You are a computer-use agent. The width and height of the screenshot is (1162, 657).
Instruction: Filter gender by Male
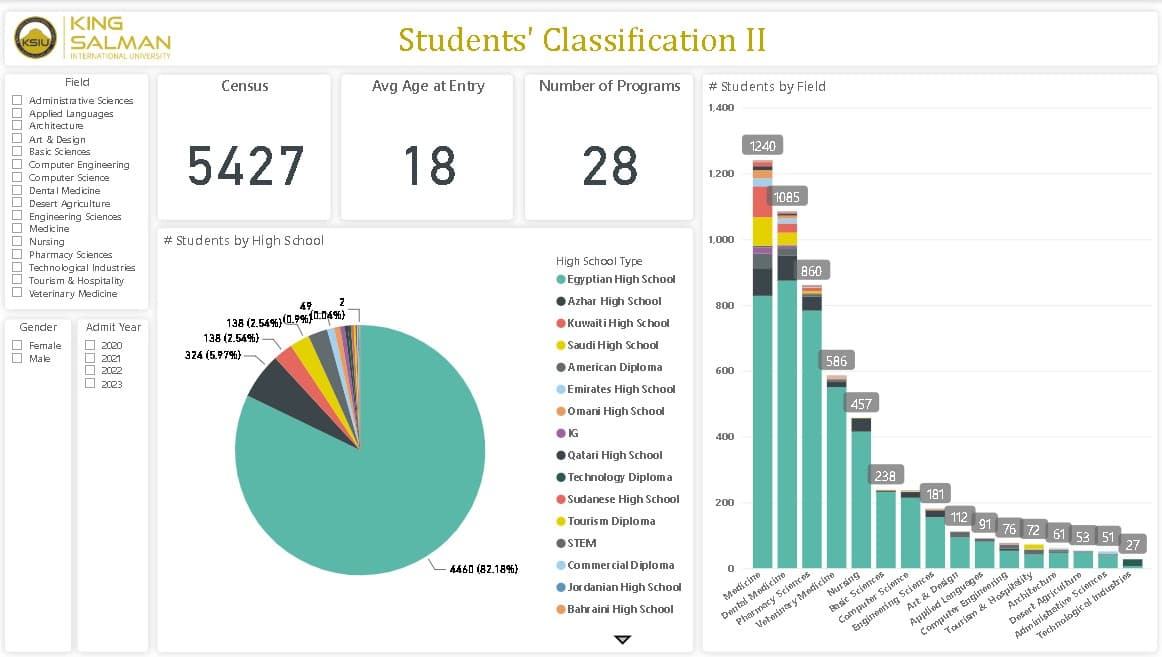[17, 358]
